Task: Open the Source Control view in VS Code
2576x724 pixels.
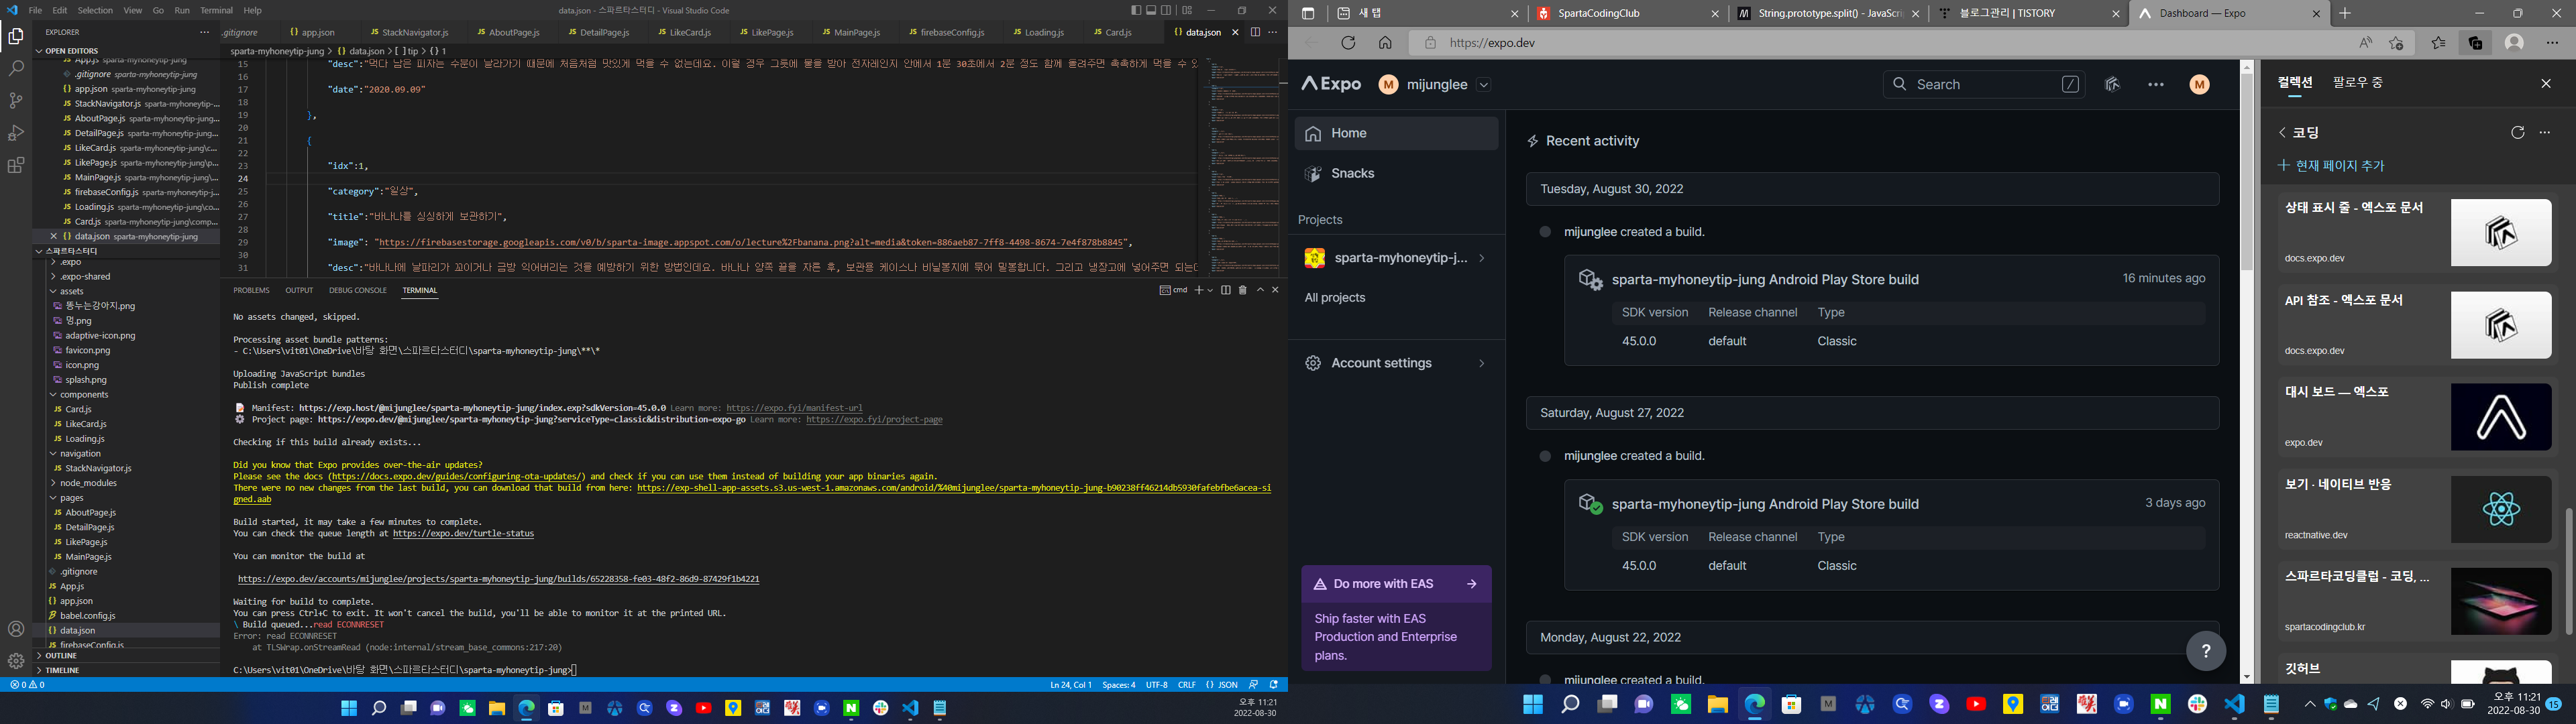Action: click(16, 101)
